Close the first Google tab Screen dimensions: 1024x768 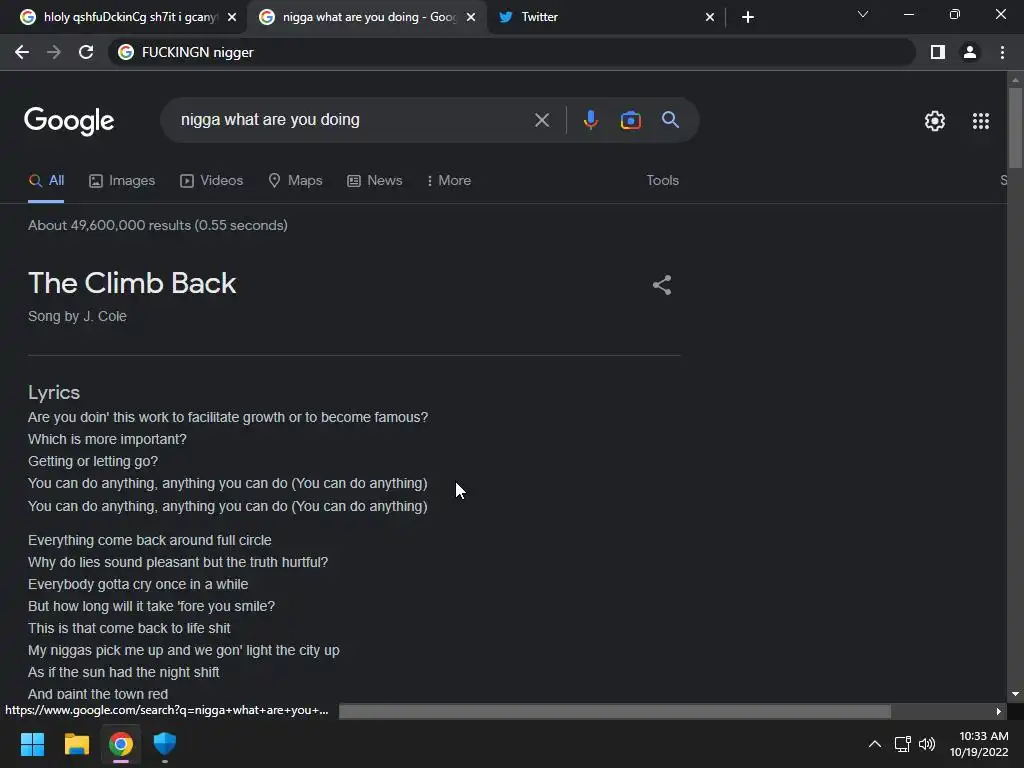pyautogui.click(x=232, y=17)
